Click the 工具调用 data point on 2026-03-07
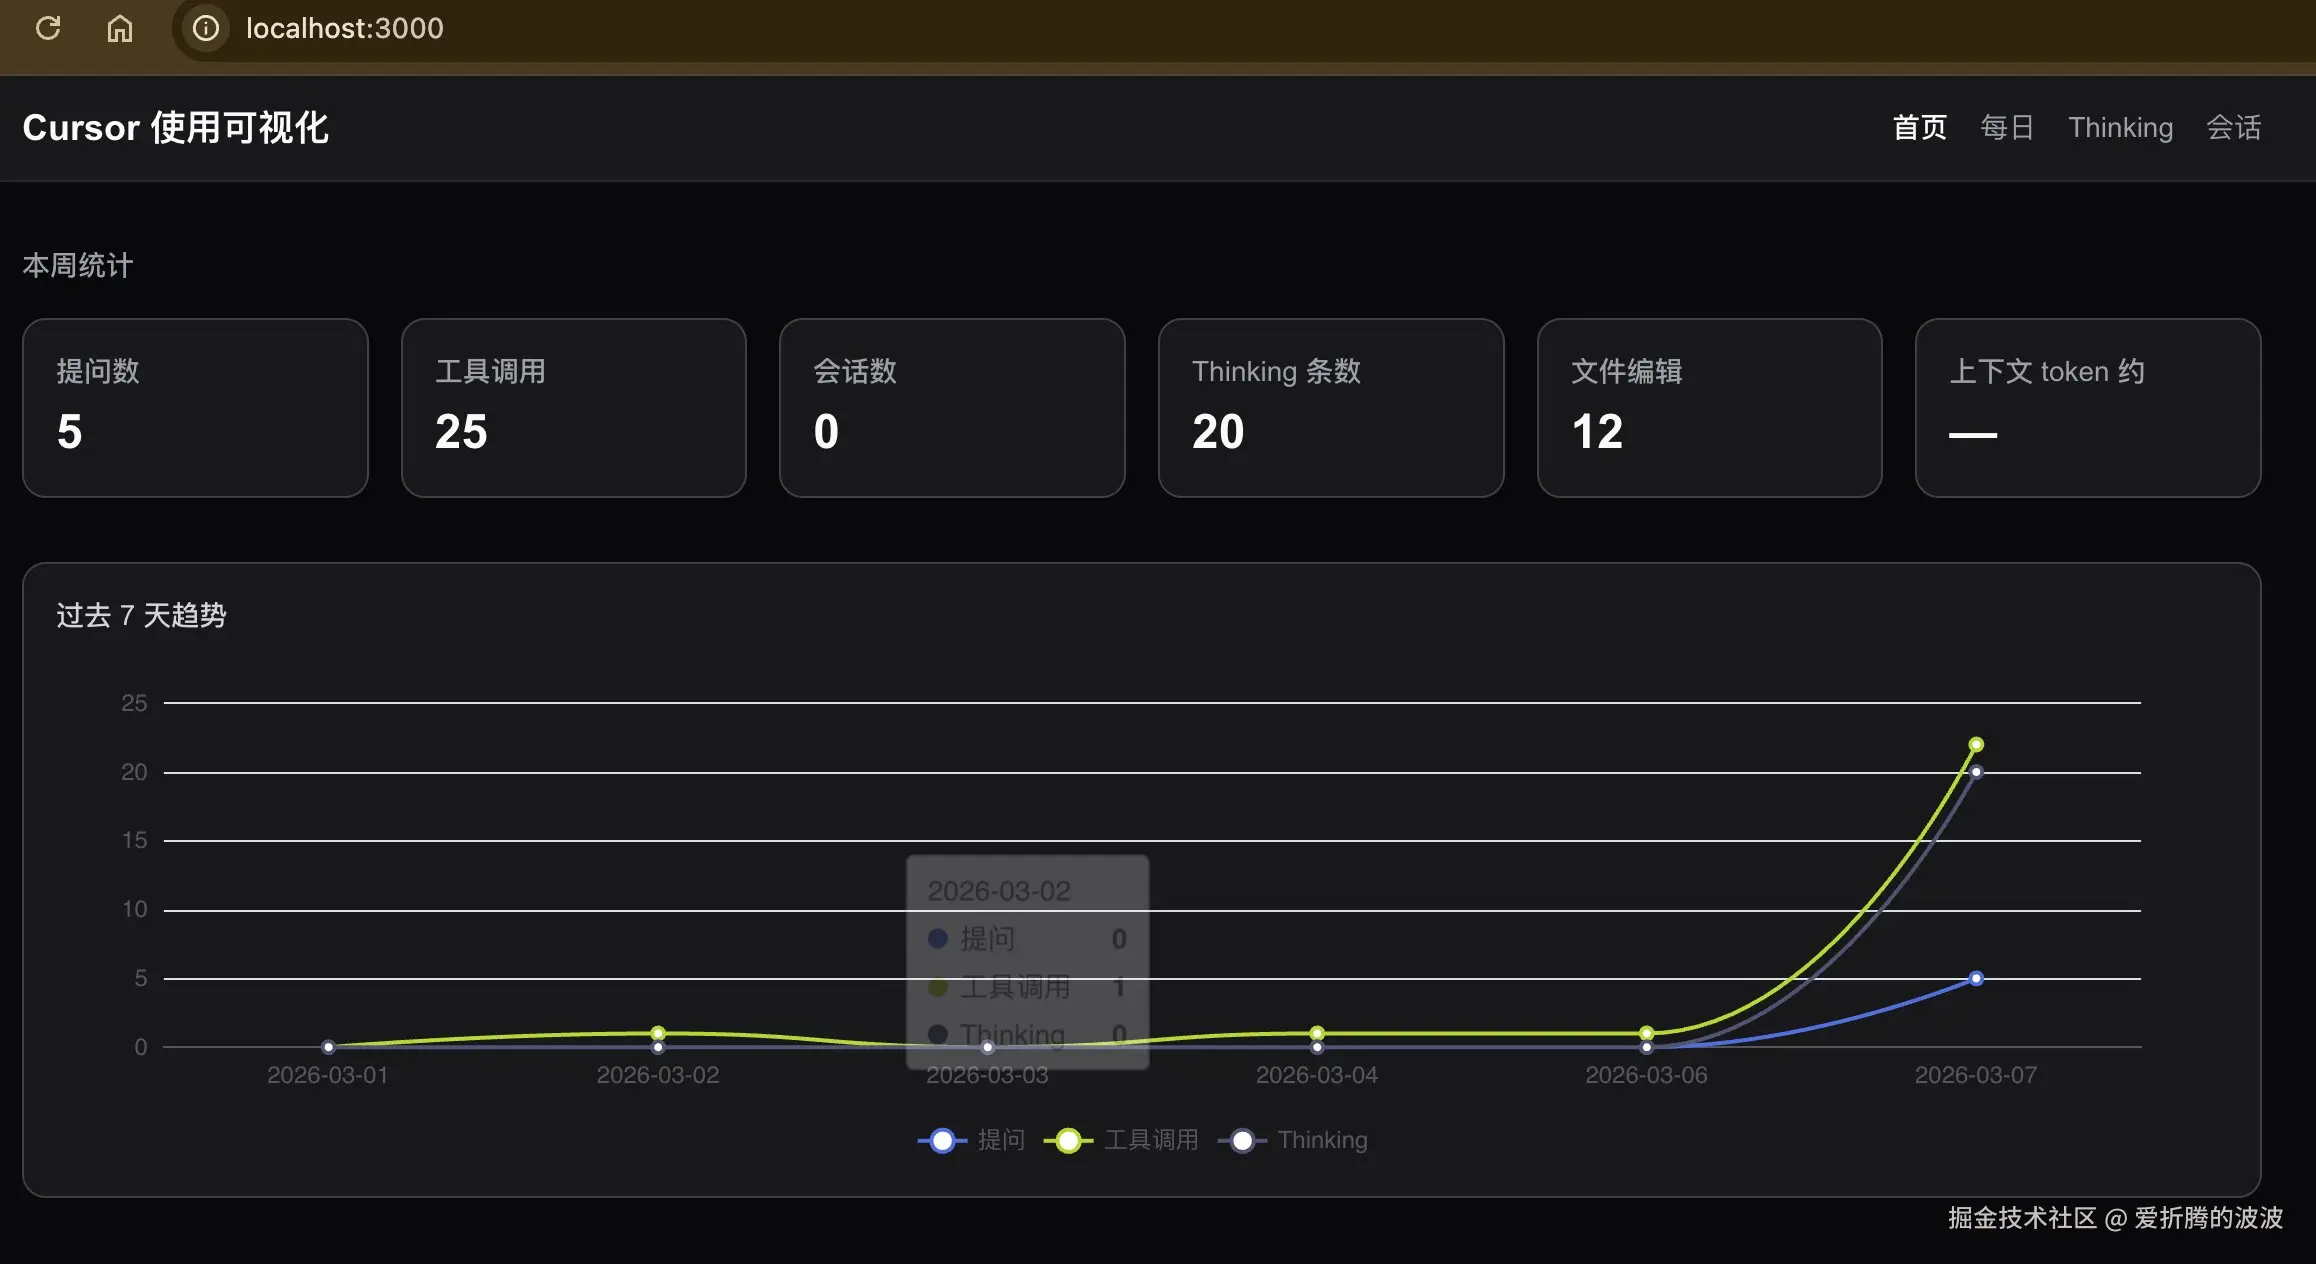This screenshot has width=2316, height=1264. tap(1975, 744)
